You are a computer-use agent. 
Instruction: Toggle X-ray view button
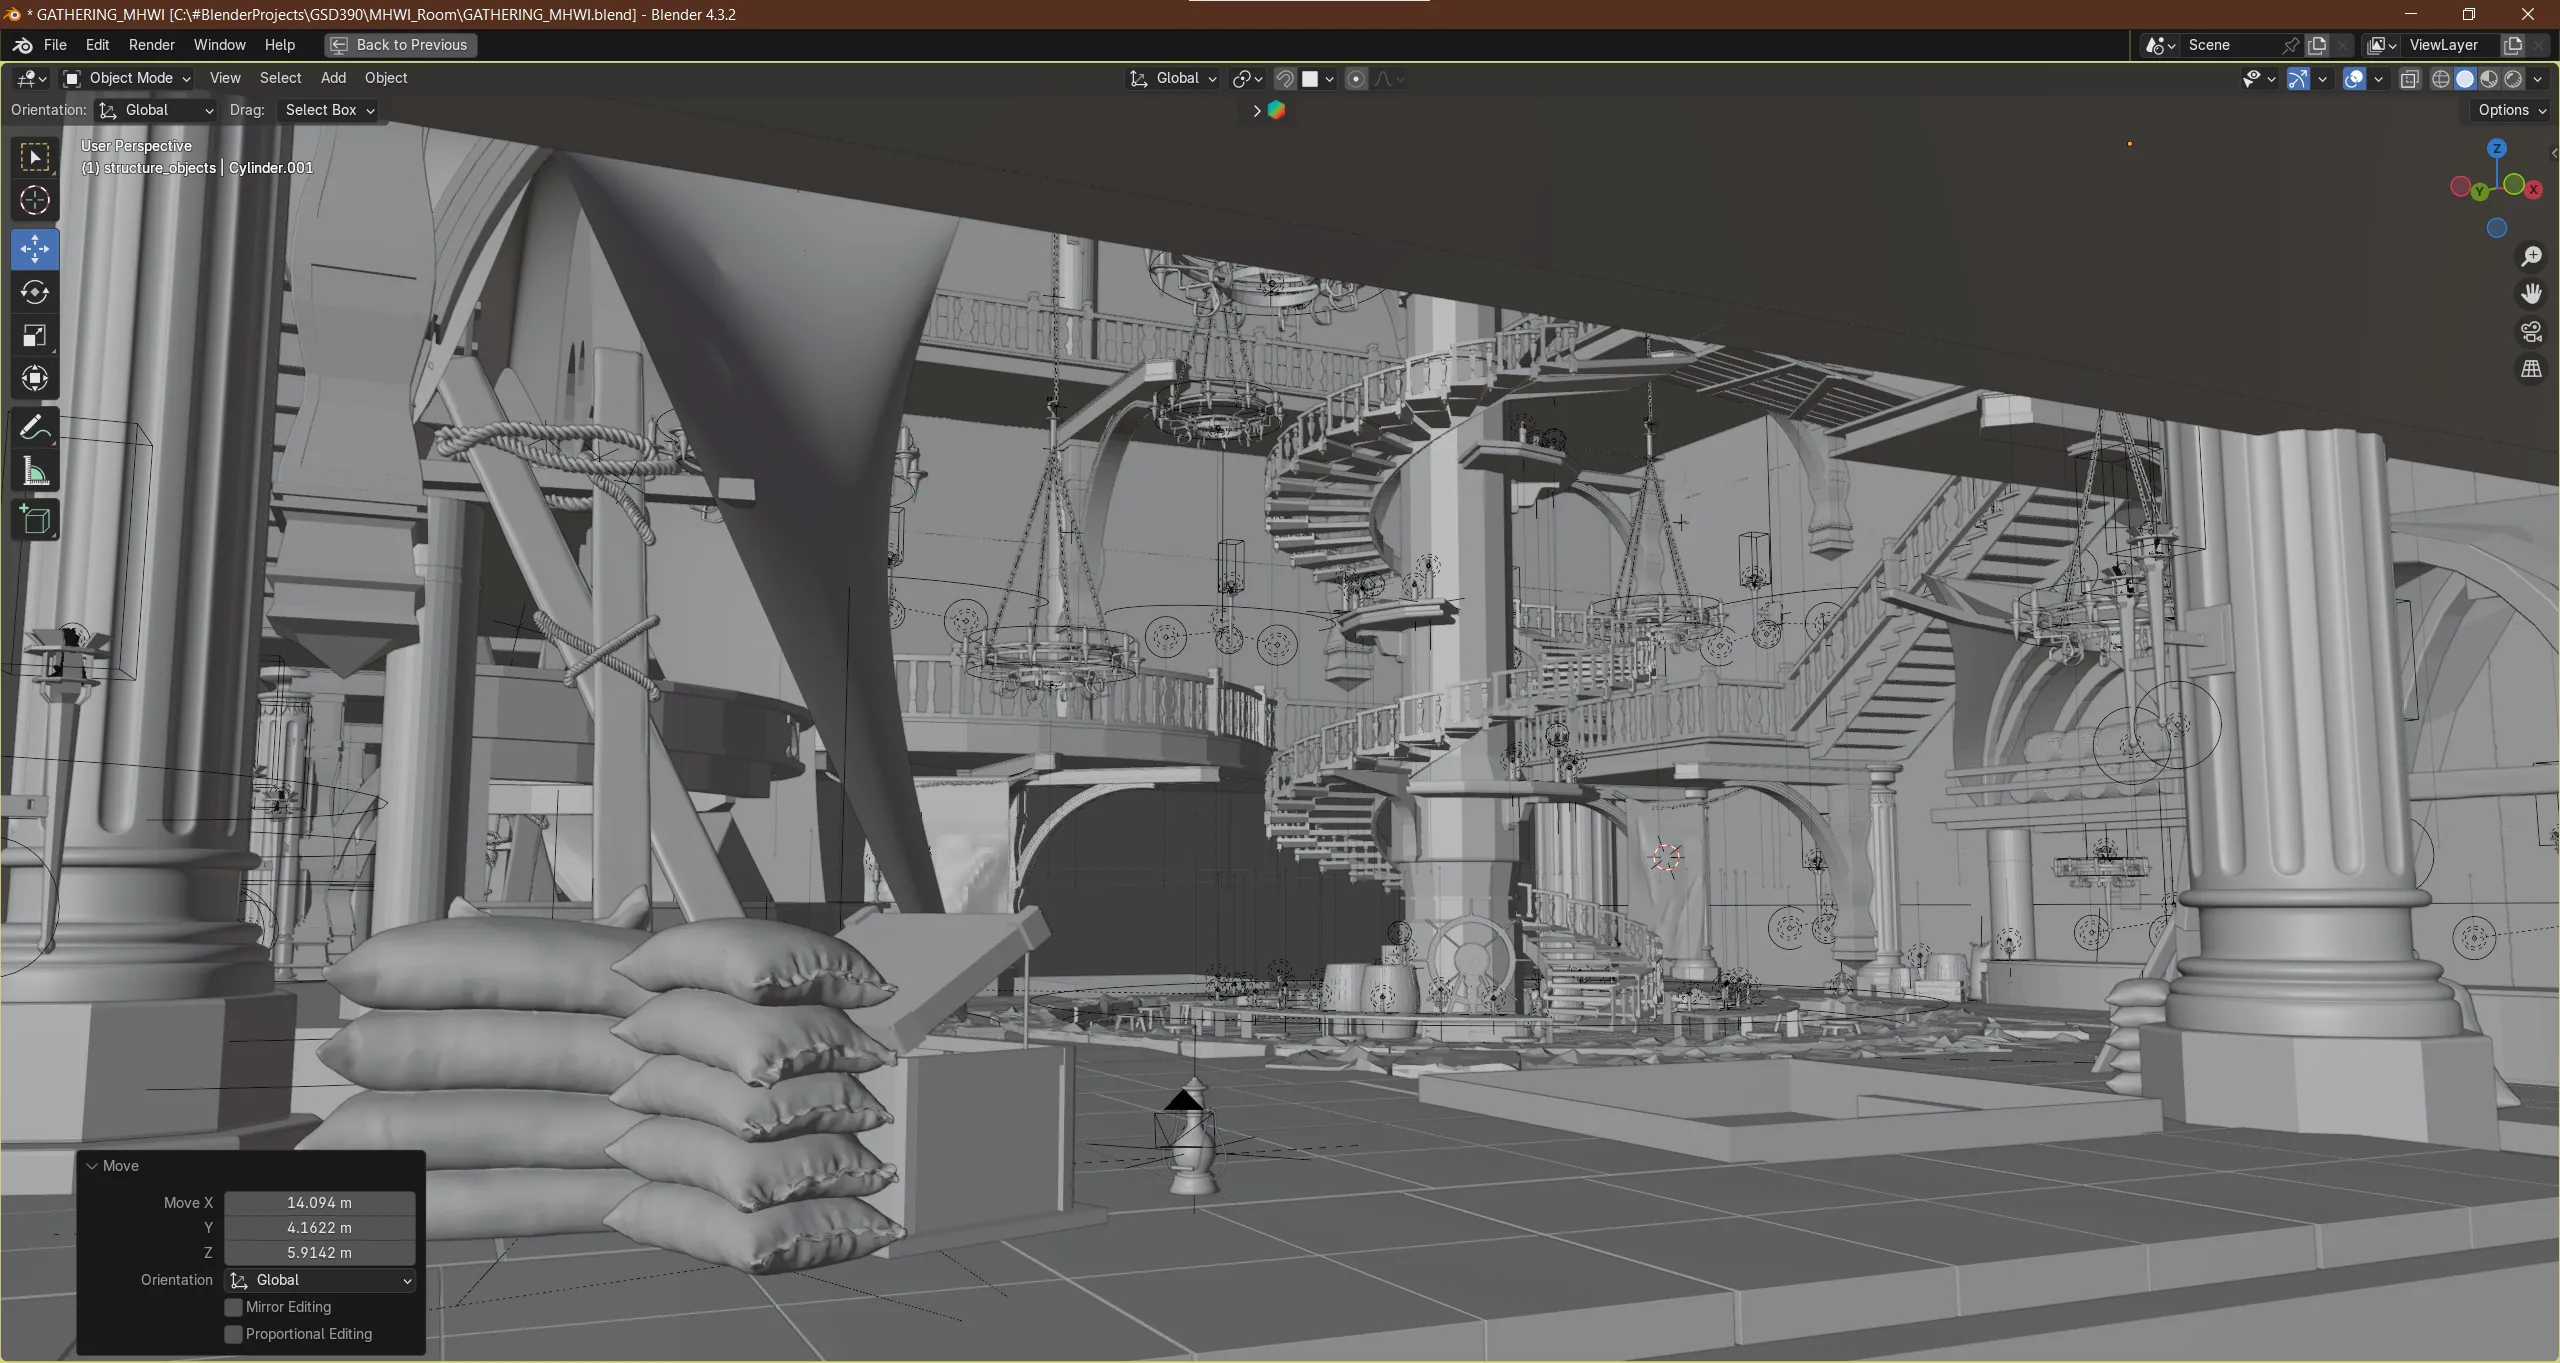[x=2409, y=79]
